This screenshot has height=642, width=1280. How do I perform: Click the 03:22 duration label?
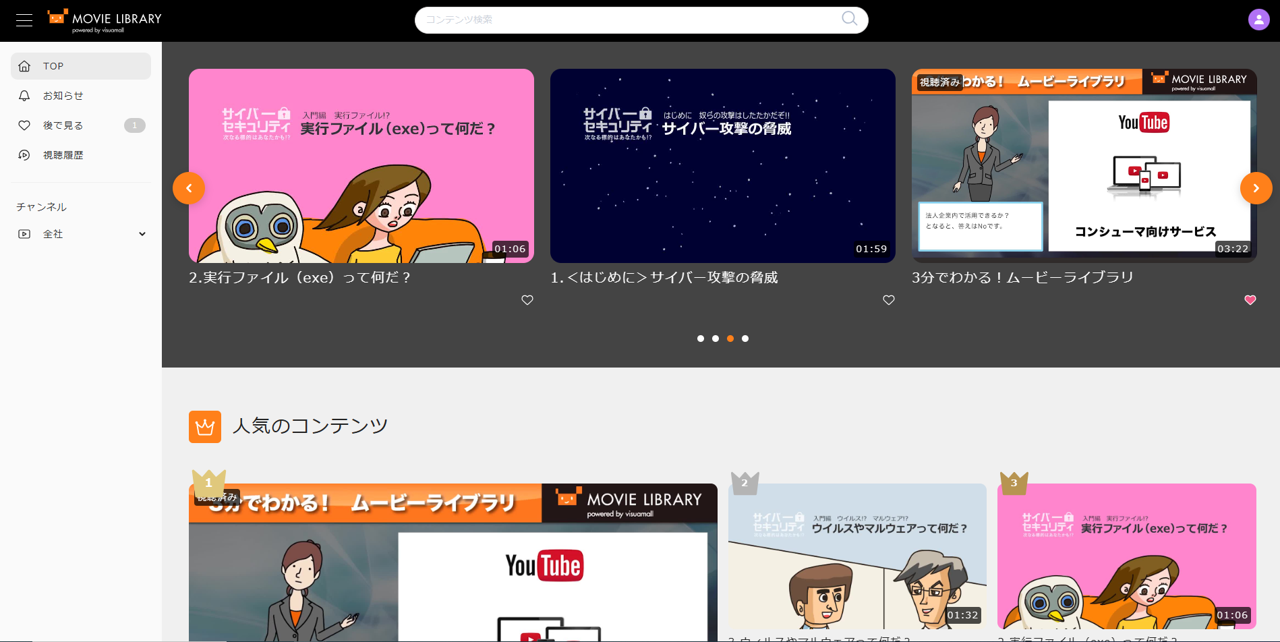point(1233,249)
